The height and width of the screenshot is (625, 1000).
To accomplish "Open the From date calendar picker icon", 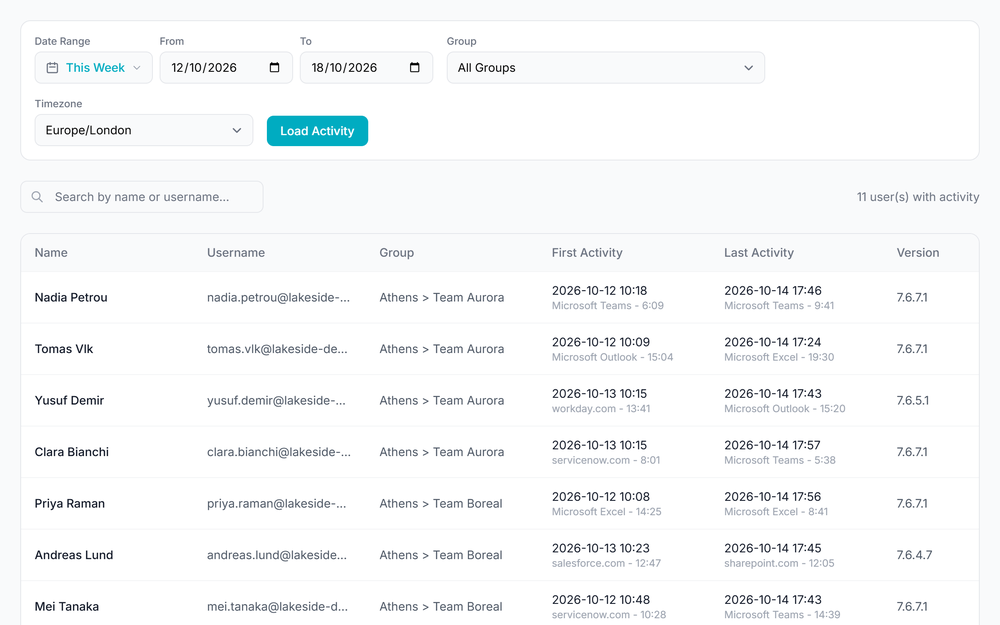I will [274, 68].
